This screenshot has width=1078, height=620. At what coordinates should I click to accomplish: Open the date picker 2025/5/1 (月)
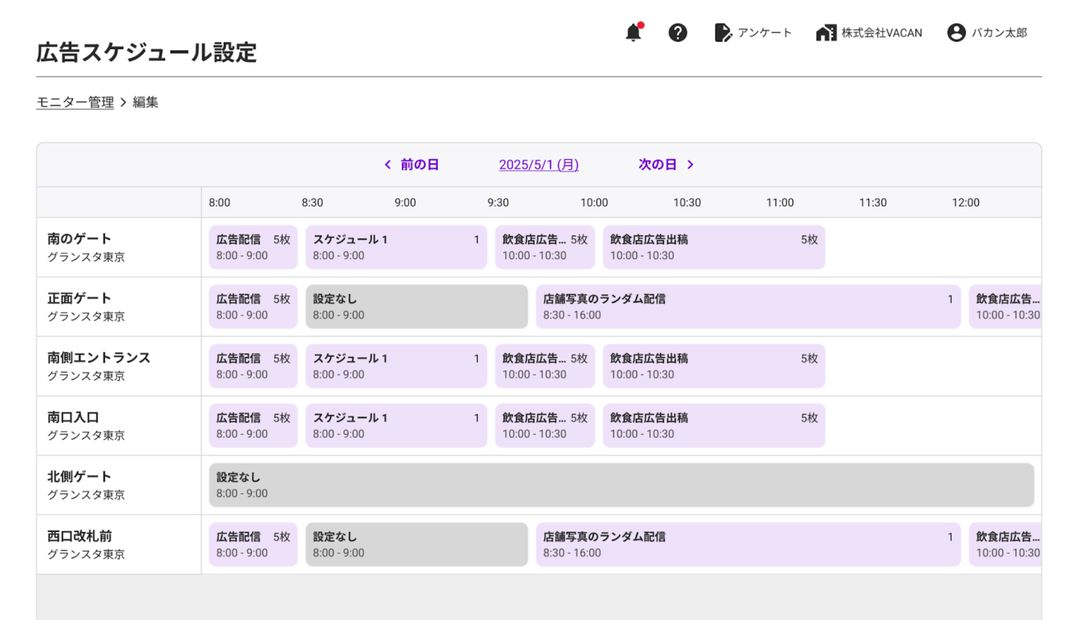538,165
